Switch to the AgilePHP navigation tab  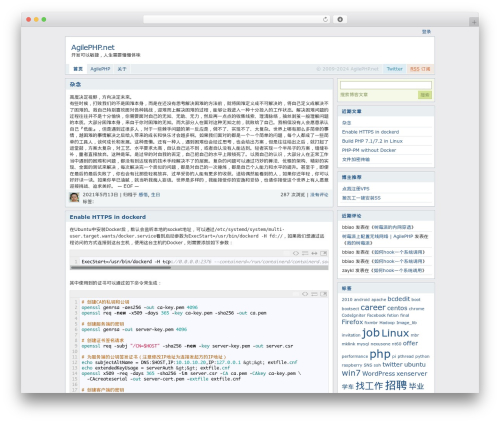pyautogui.click(x=100, y=69)
